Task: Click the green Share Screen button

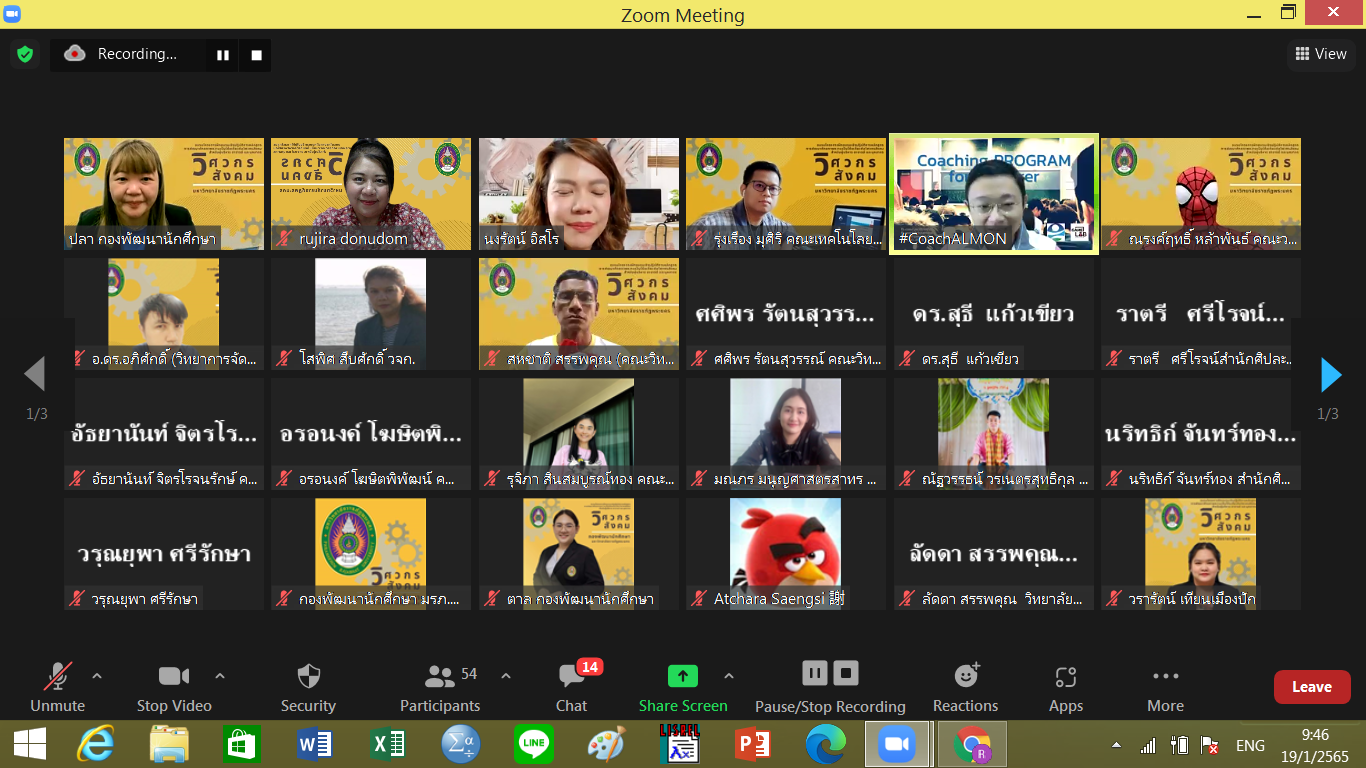Action: (683, 687)
